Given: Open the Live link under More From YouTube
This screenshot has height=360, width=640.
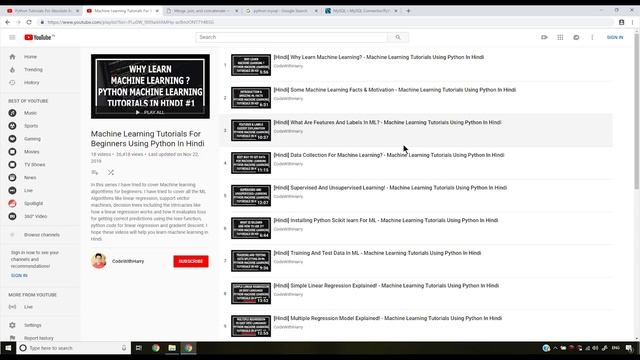Looking at the screenshot, I should click(x=28, y=307).
